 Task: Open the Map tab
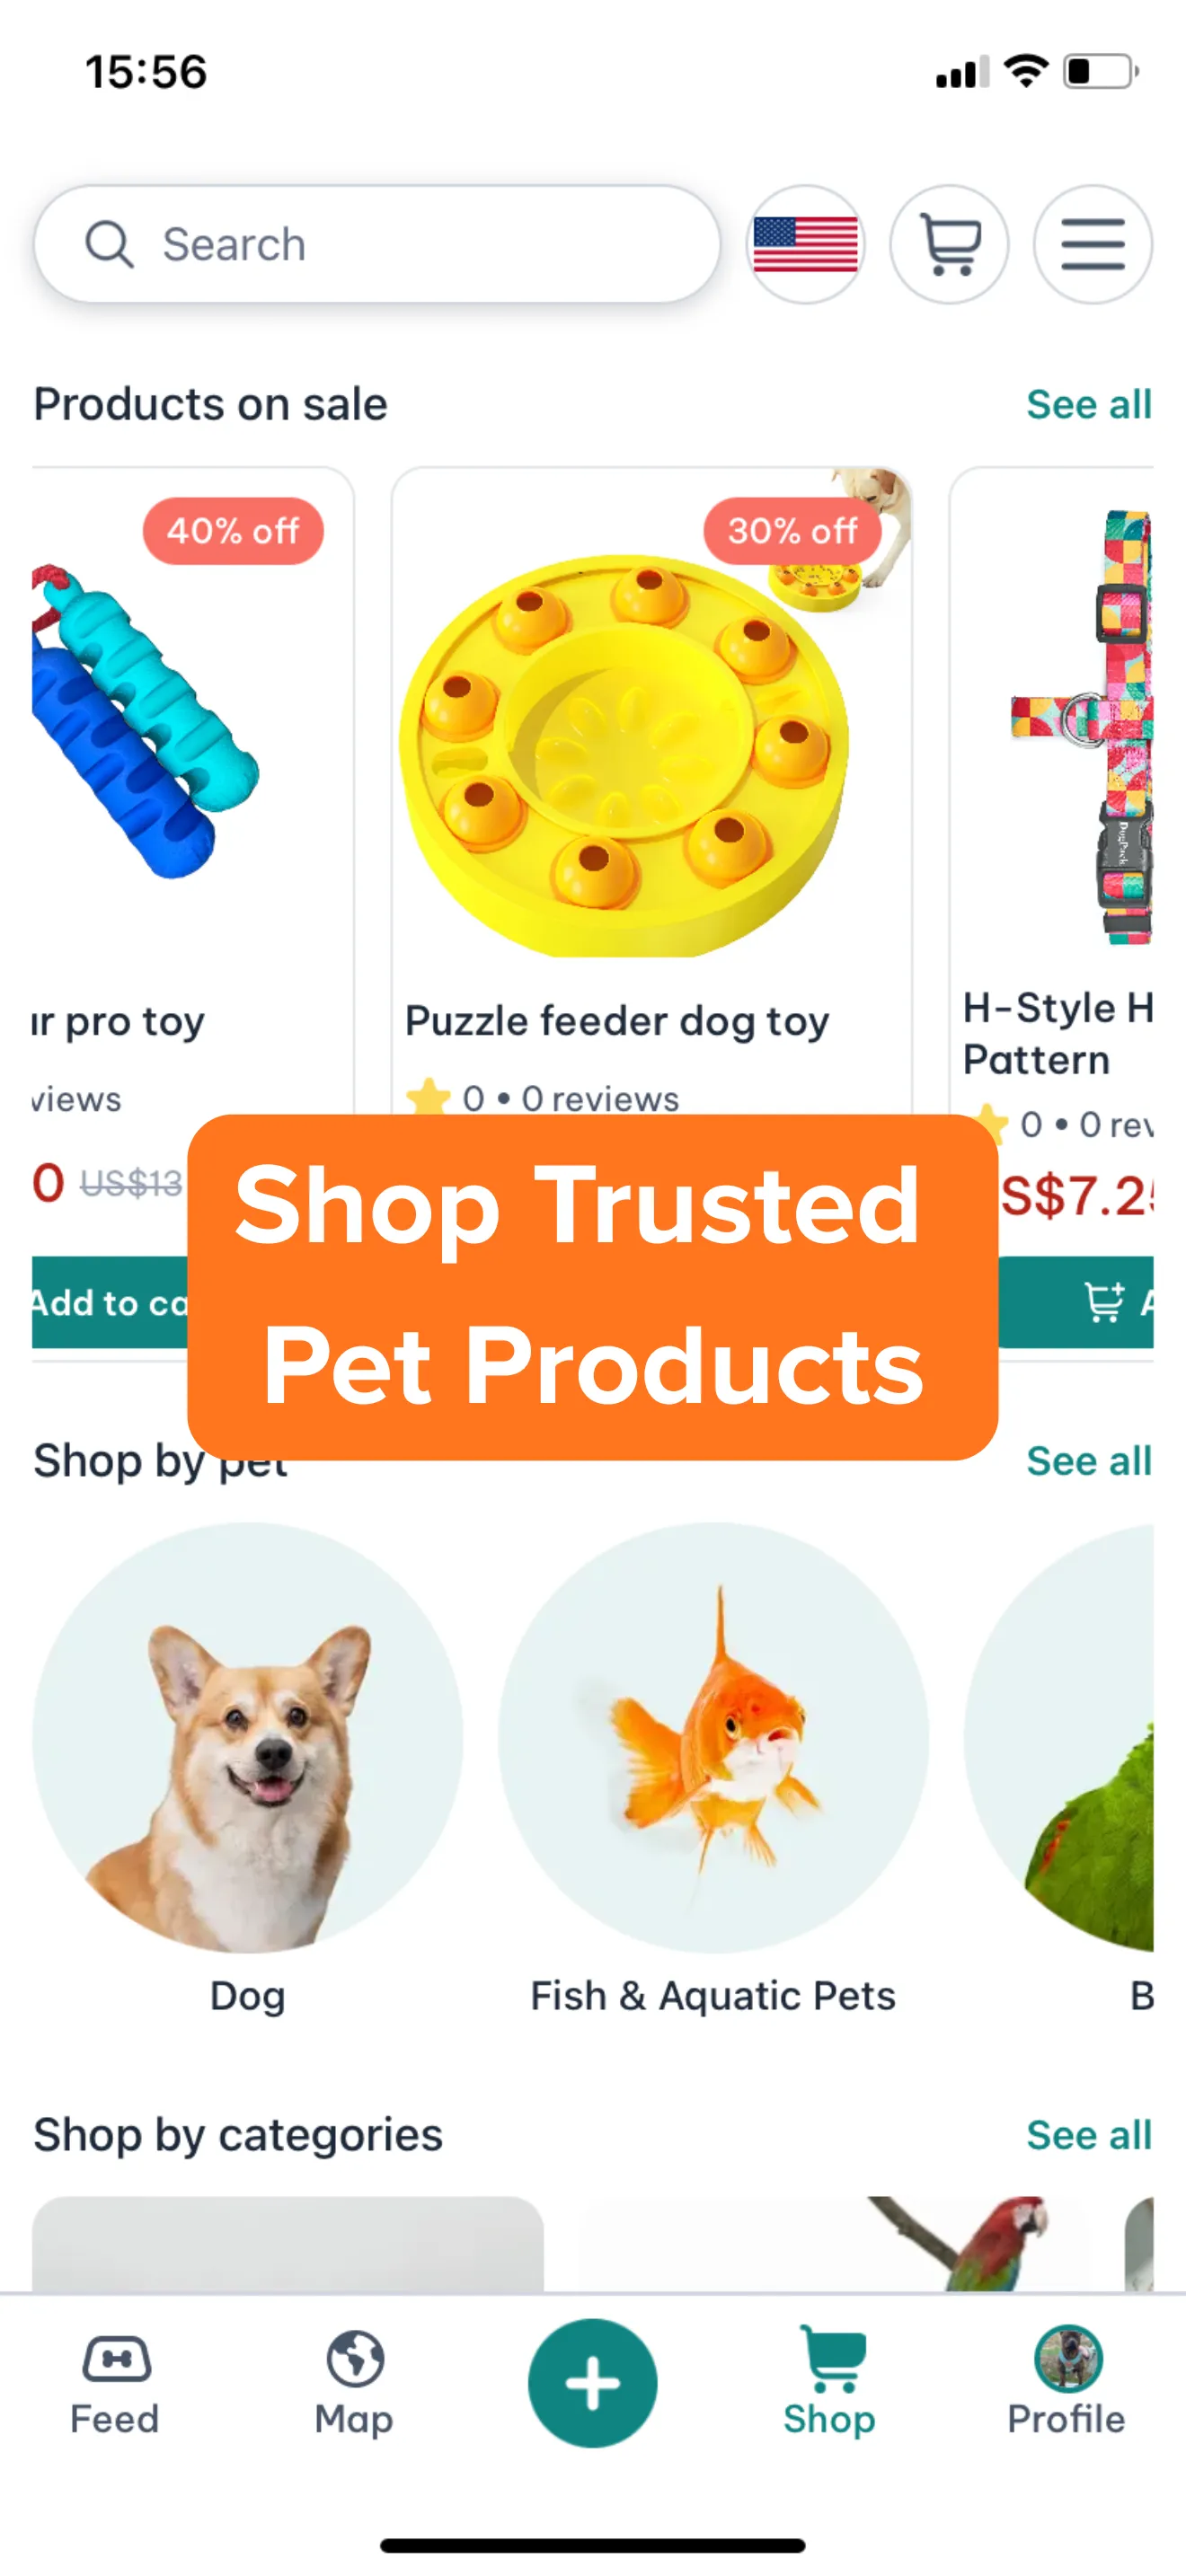[354, 2384]
